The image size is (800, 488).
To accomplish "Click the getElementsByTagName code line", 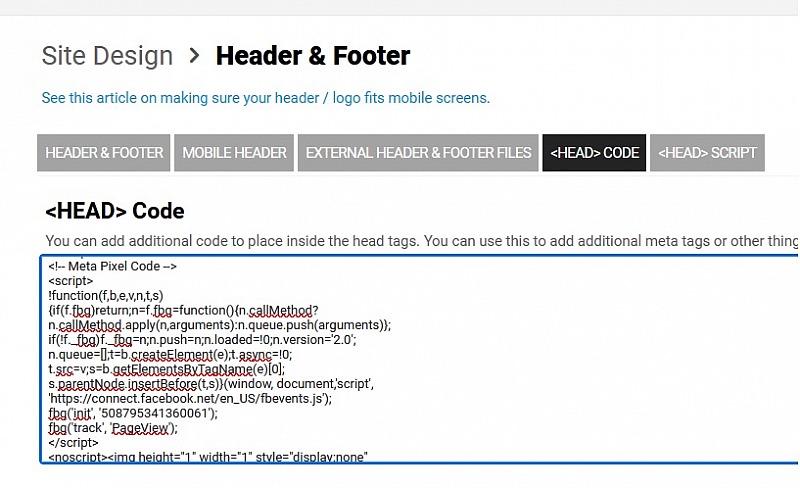I will click(x=166, y=369).
